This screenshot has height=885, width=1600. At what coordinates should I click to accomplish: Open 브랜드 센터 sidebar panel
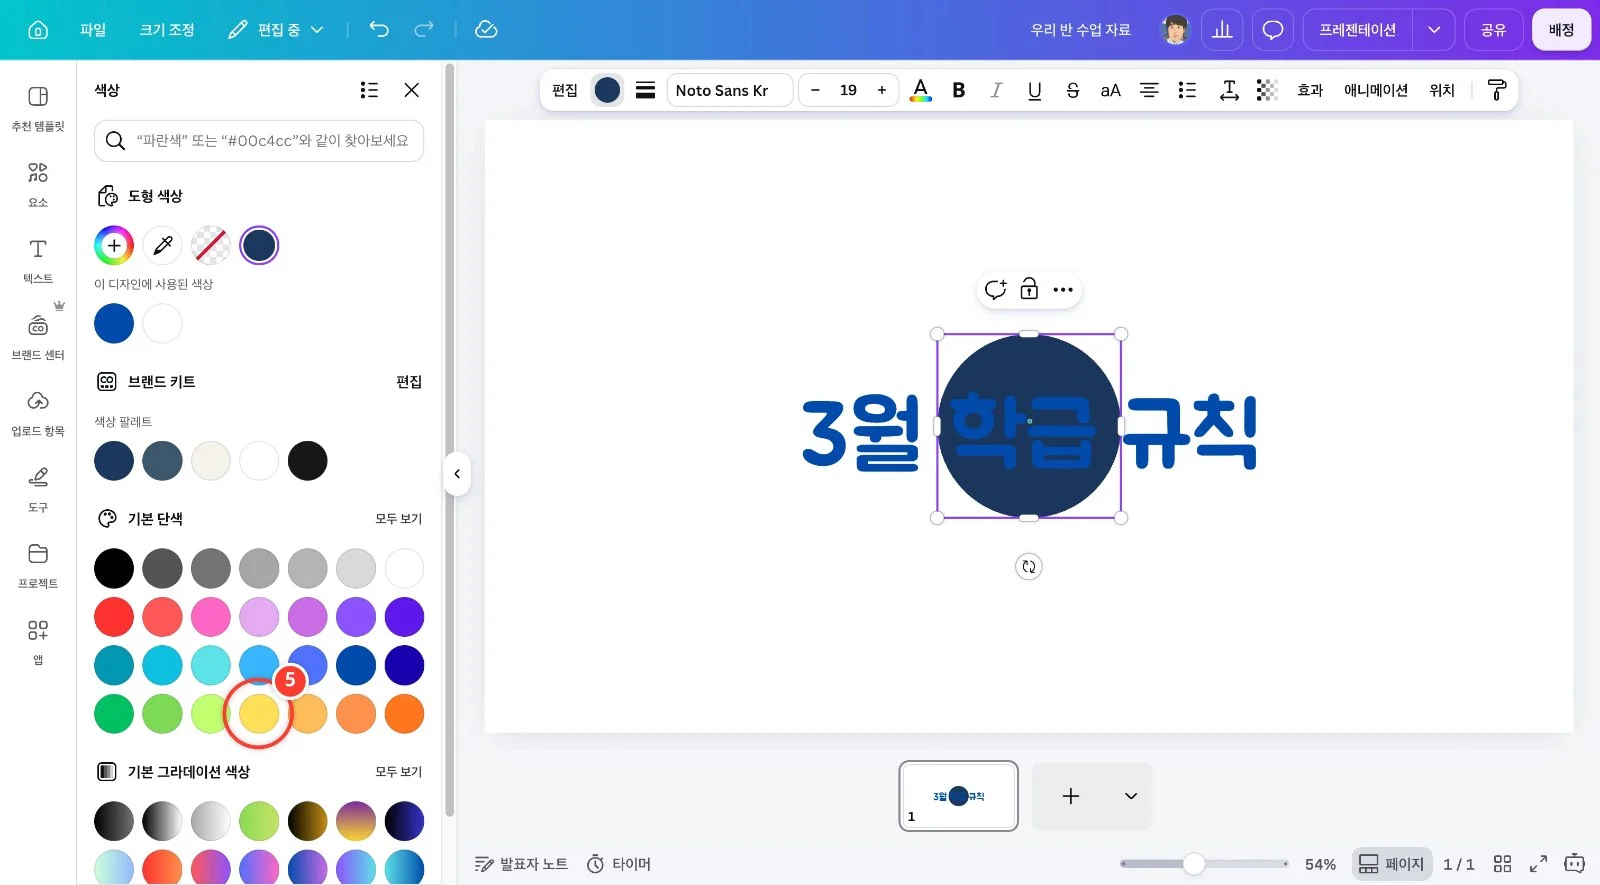pyautogui.click(x=38, y=338)
